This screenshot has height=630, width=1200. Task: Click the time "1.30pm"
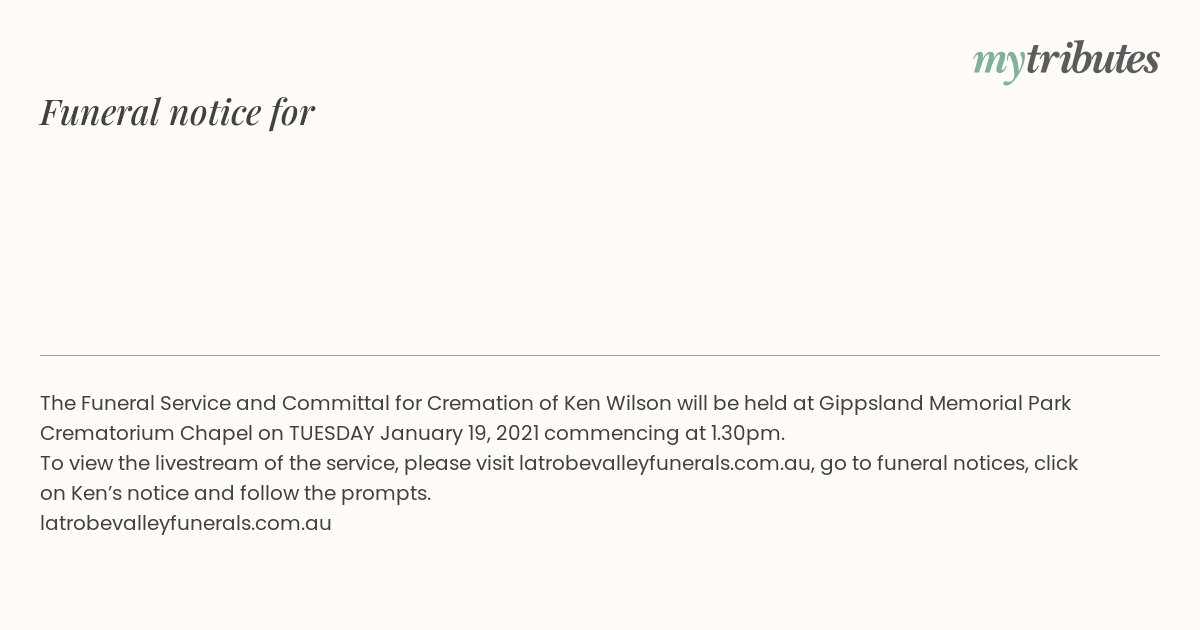point(746,433)
